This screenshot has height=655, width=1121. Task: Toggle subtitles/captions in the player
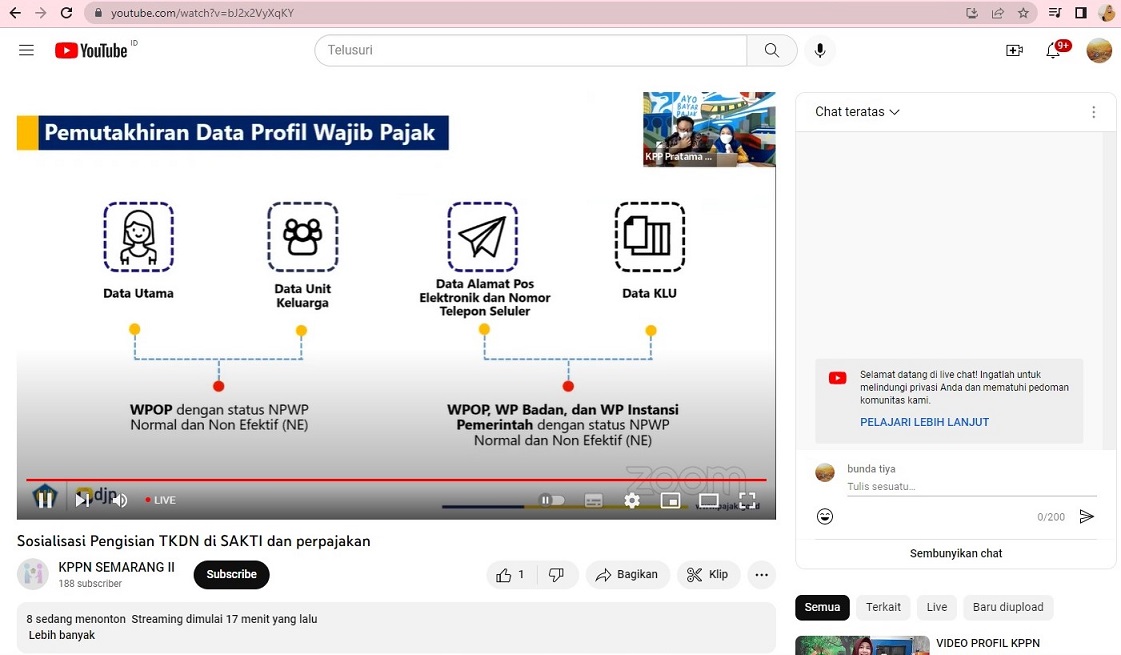[593, 500]
